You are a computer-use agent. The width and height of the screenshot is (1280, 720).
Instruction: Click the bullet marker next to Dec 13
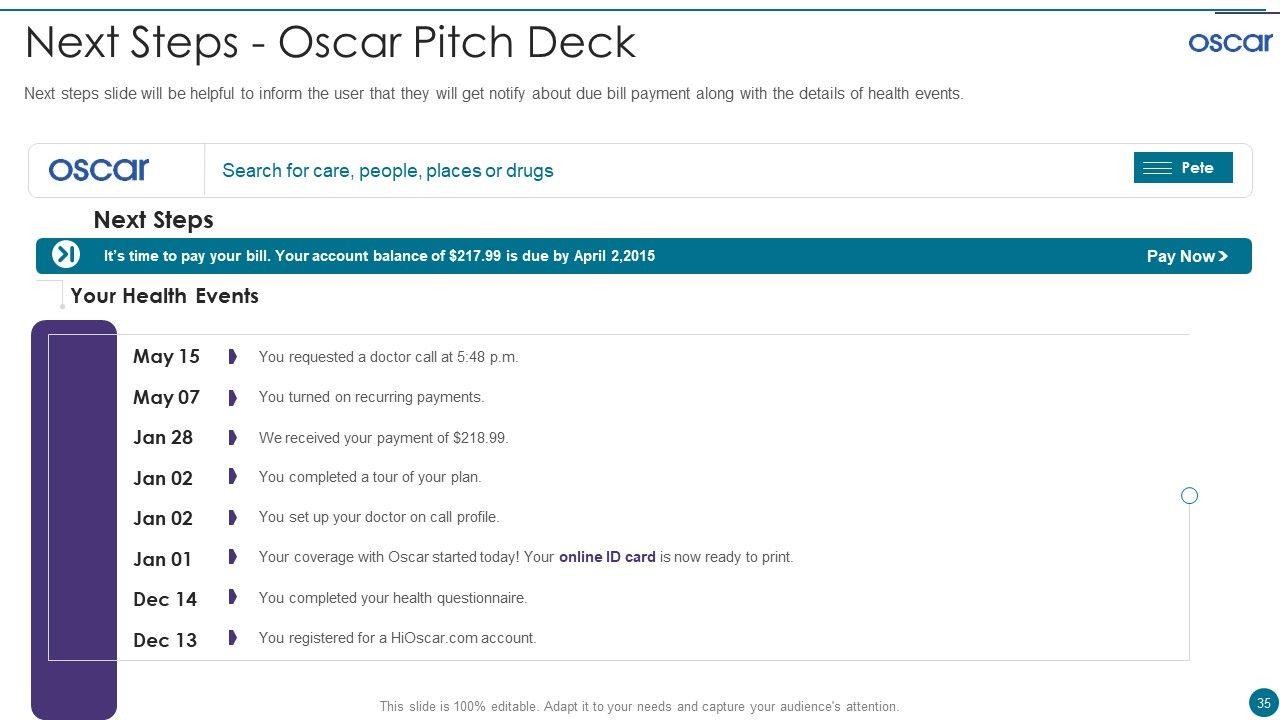pyautogui.click(x=232, y=638)
